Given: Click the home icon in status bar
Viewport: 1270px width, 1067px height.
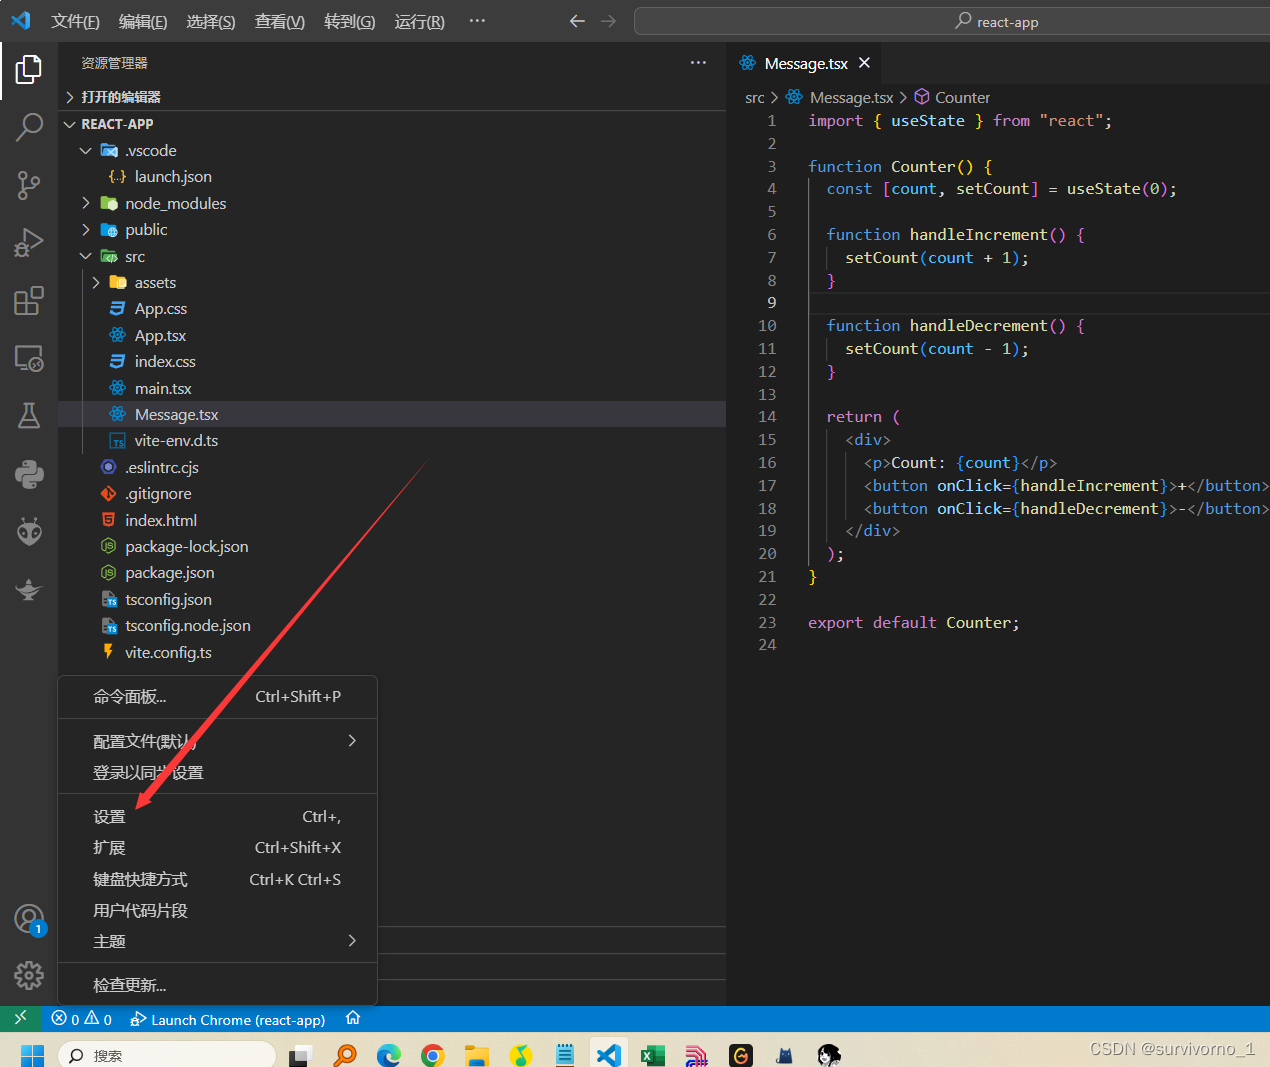Looking at the screenshot, I should [353, 1018].
